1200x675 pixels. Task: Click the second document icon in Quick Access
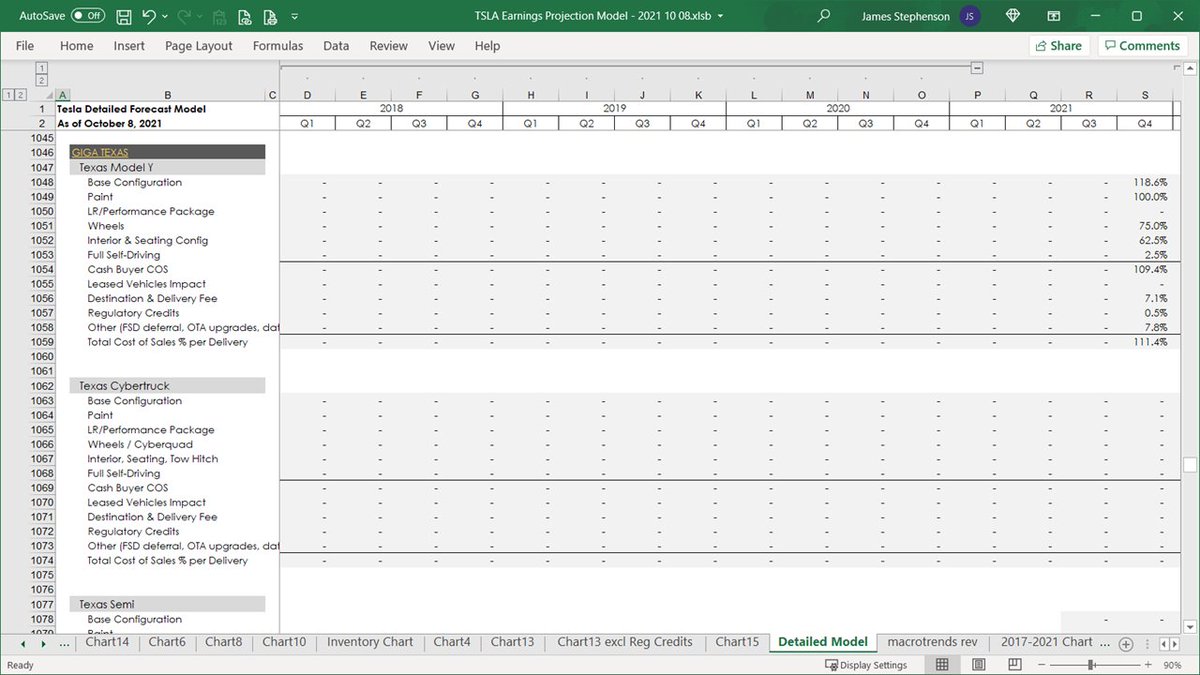coord(269,16)
